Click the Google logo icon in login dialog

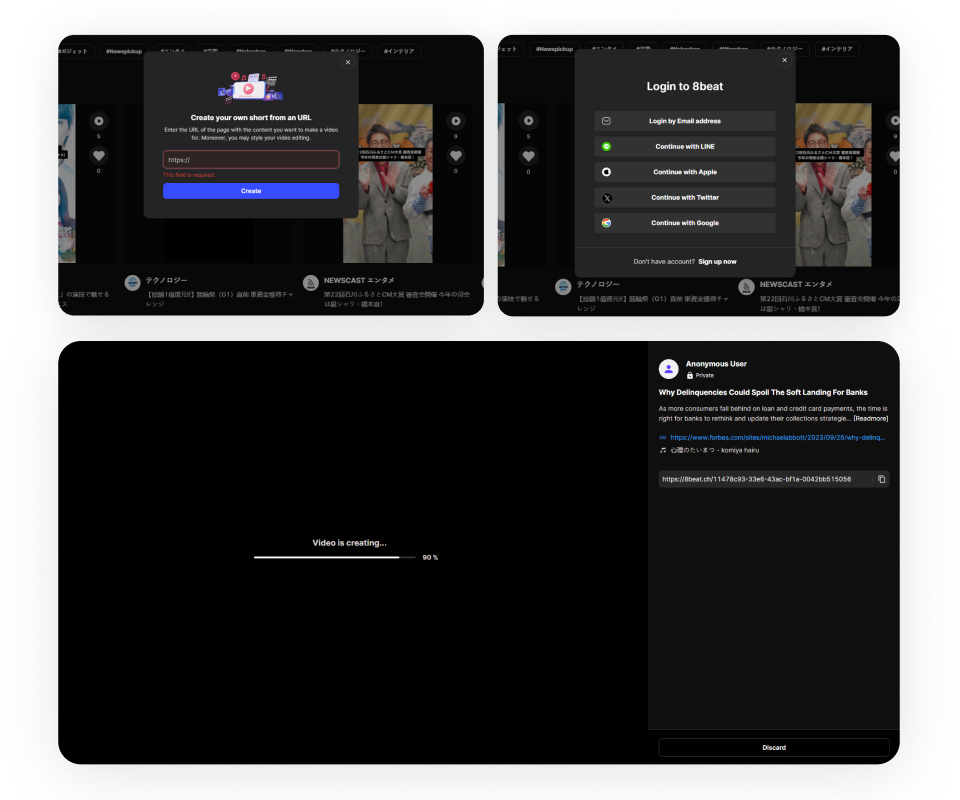point(606,223)
